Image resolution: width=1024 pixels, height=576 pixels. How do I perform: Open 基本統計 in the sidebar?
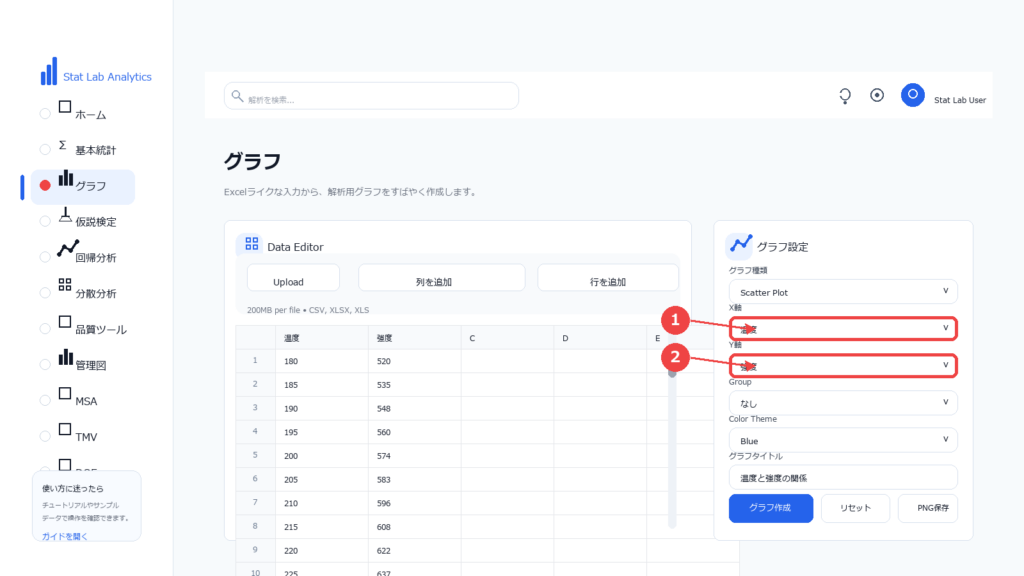(95, 150)
